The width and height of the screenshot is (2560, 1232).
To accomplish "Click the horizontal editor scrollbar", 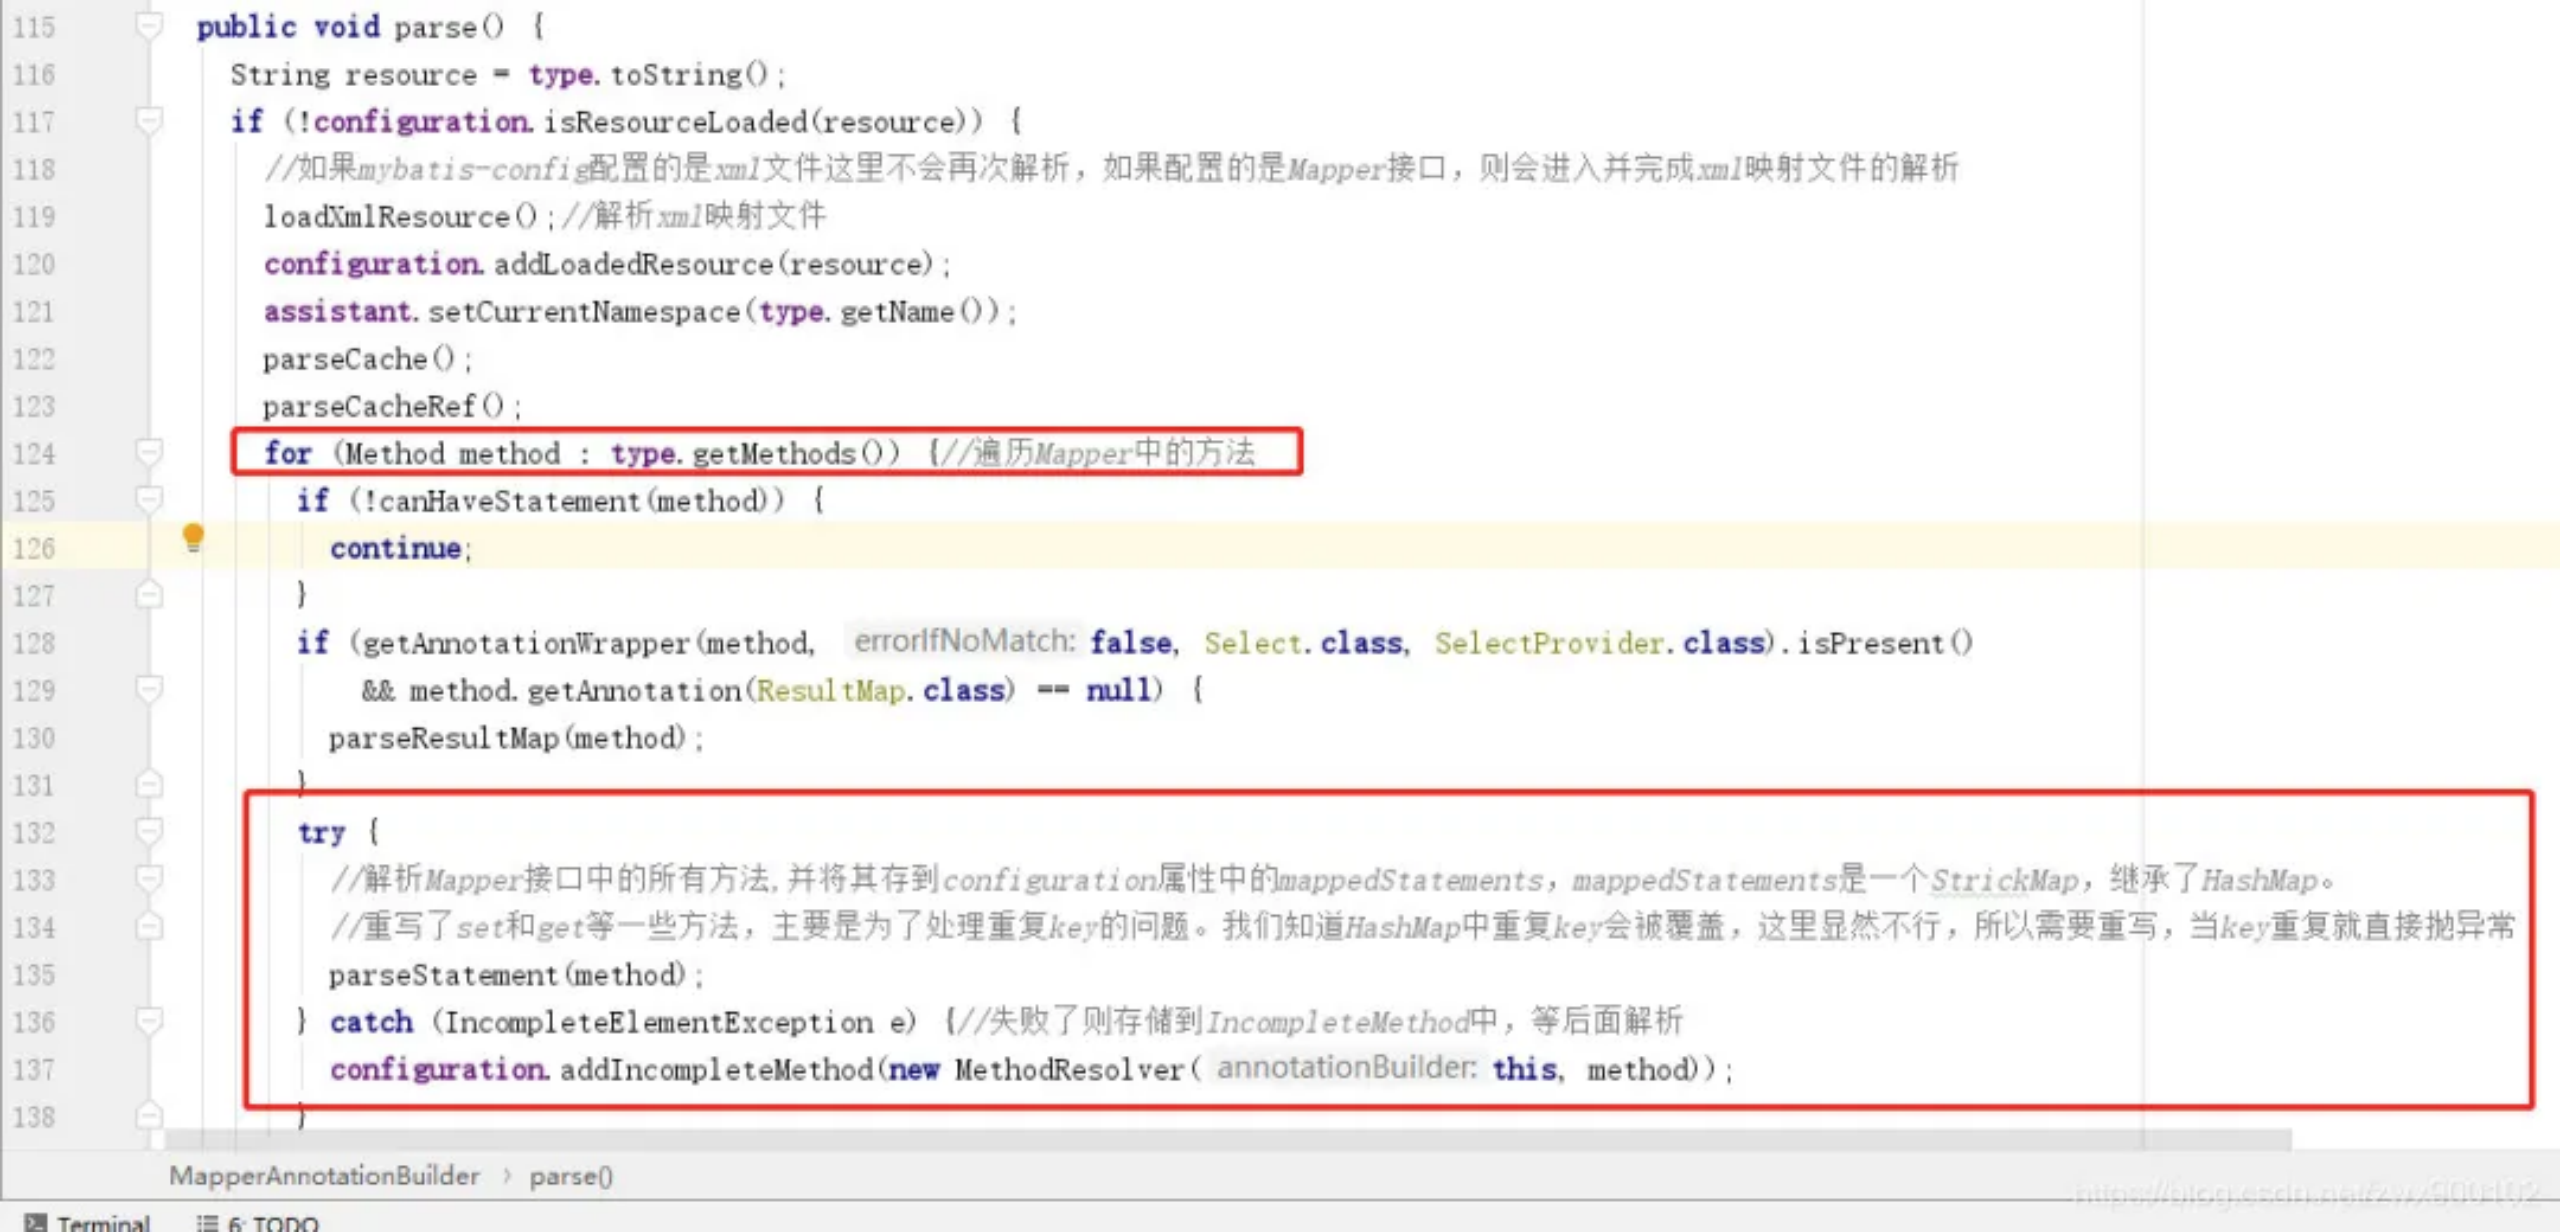I will pyautogui.click(x=1200, y=1141).
